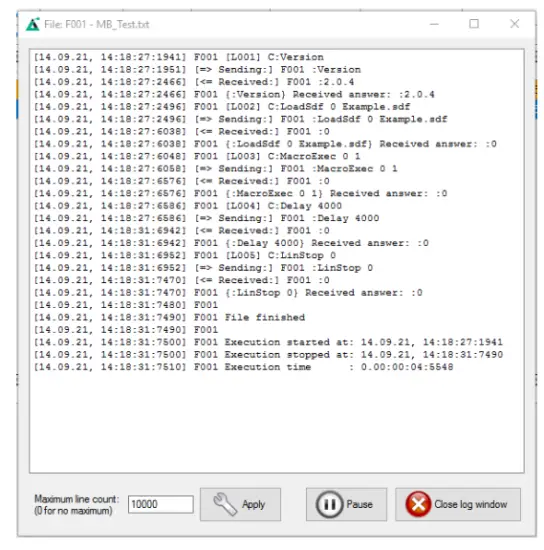
Task: Click the 'Execution stopped at' log line
Action: pyautogui.click(x=268, y=355)
